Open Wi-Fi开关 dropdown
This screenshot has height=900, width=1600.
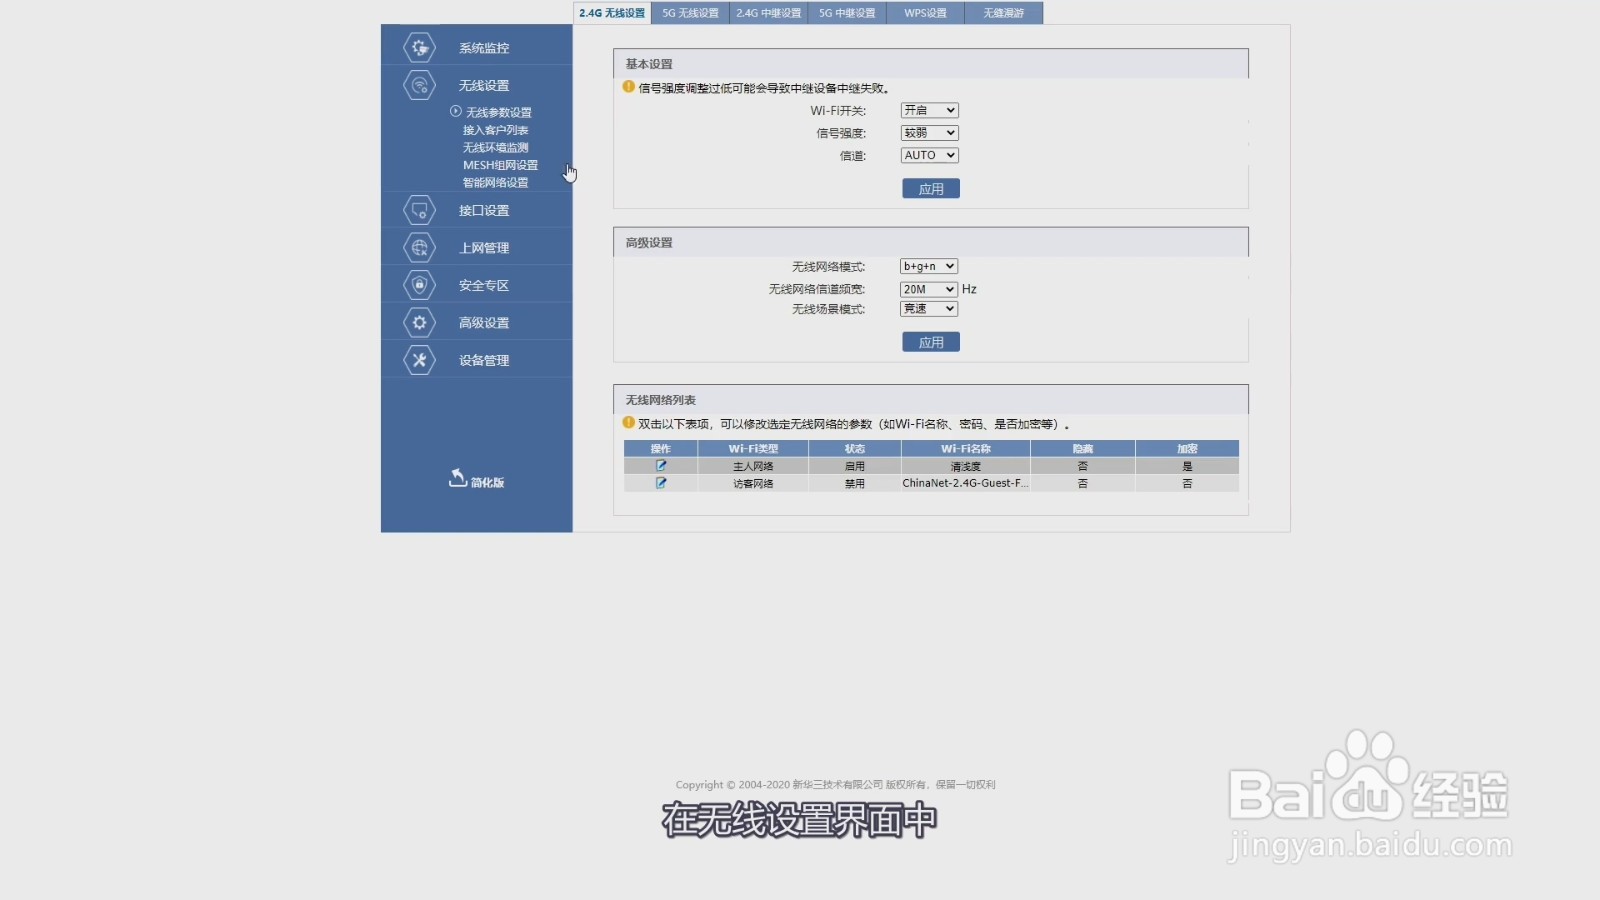(929, 110)
